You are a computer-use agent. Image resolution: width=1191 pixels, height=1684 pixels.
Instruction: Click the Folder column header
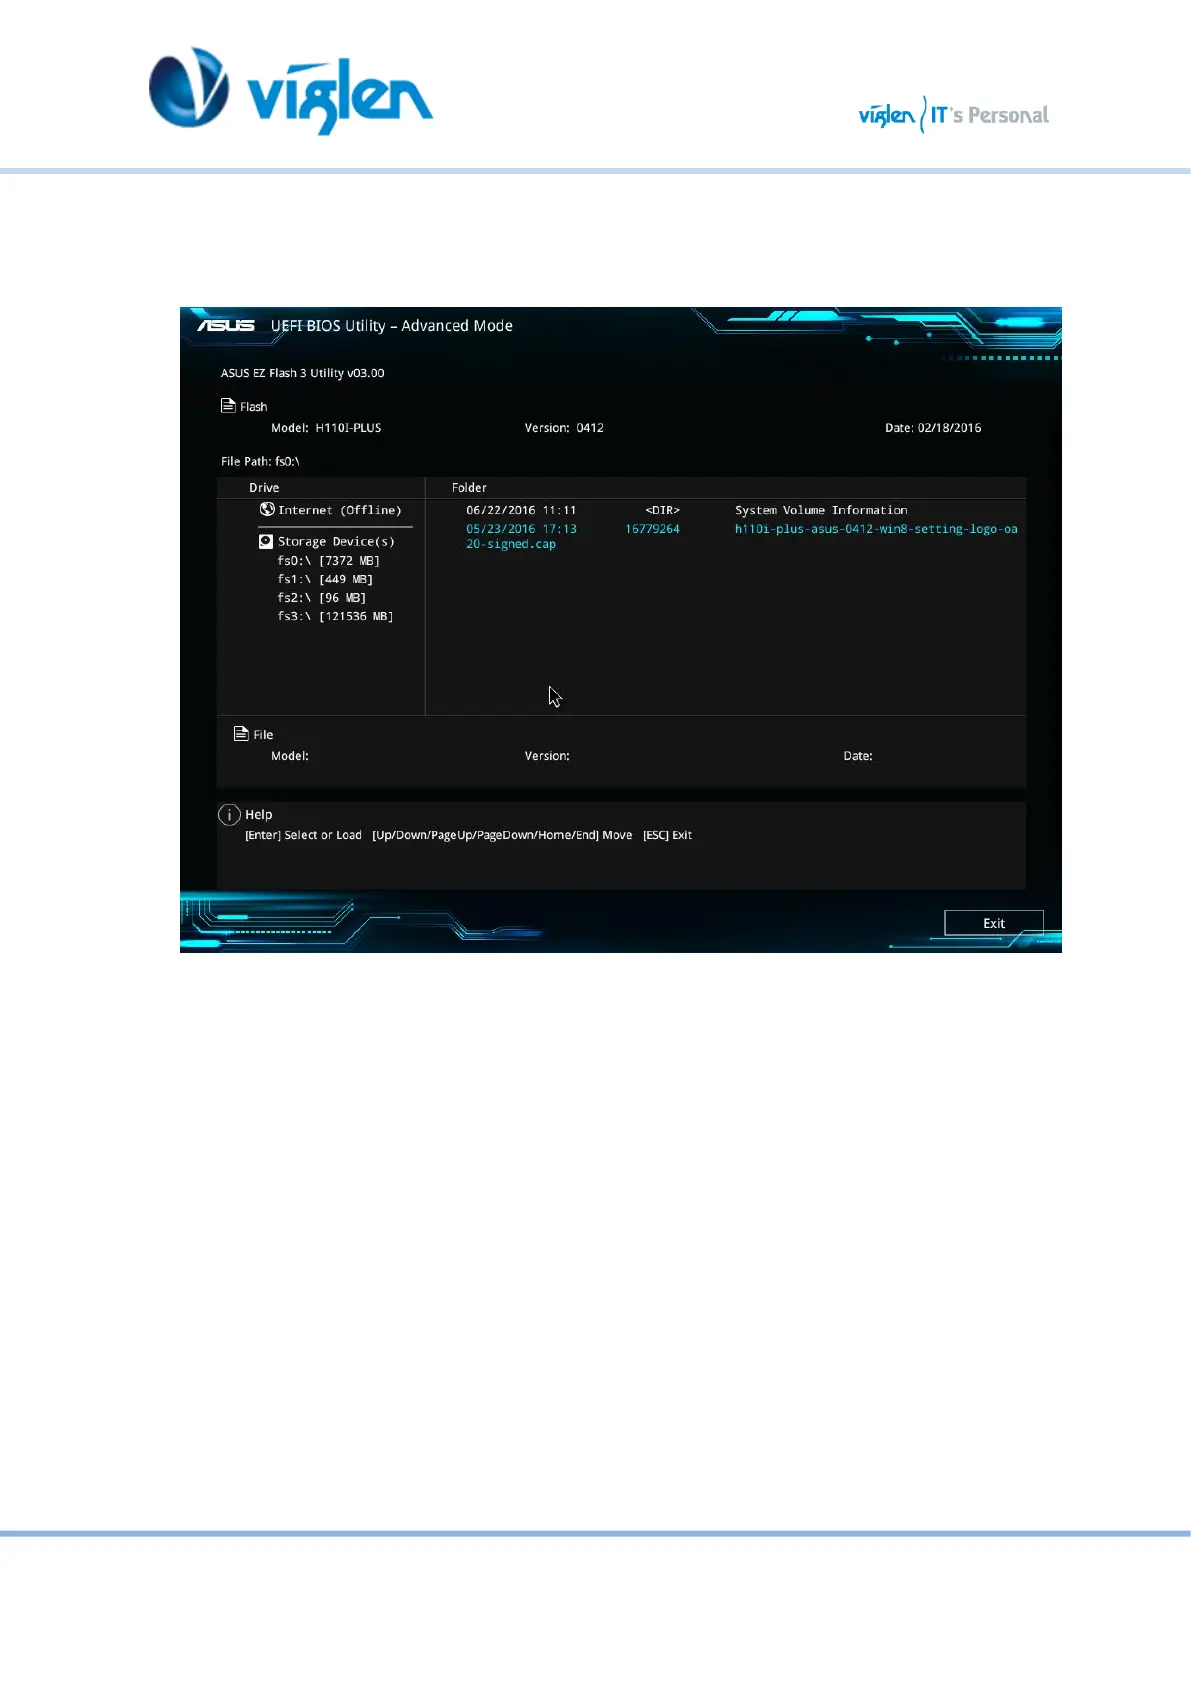[469, 488]
